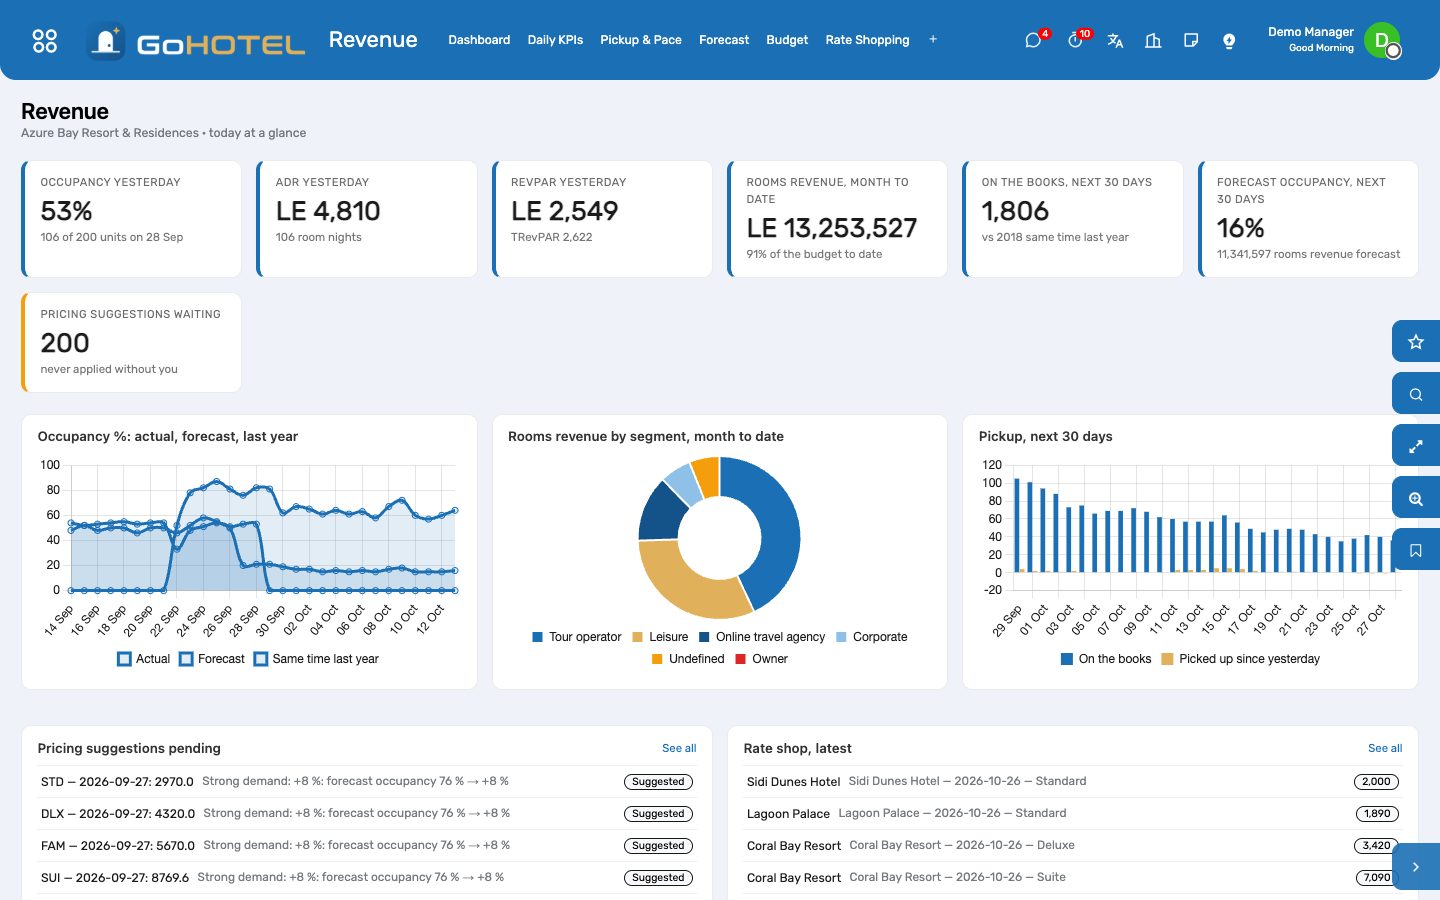Click the Revenue app title in header

tap(373, 40)
